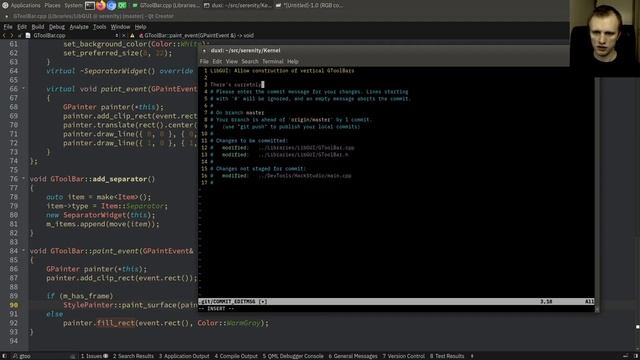Open Qt Creator Window menu
Image resolution: width=640 pixels, height=360 pixels.
[120, 27]
